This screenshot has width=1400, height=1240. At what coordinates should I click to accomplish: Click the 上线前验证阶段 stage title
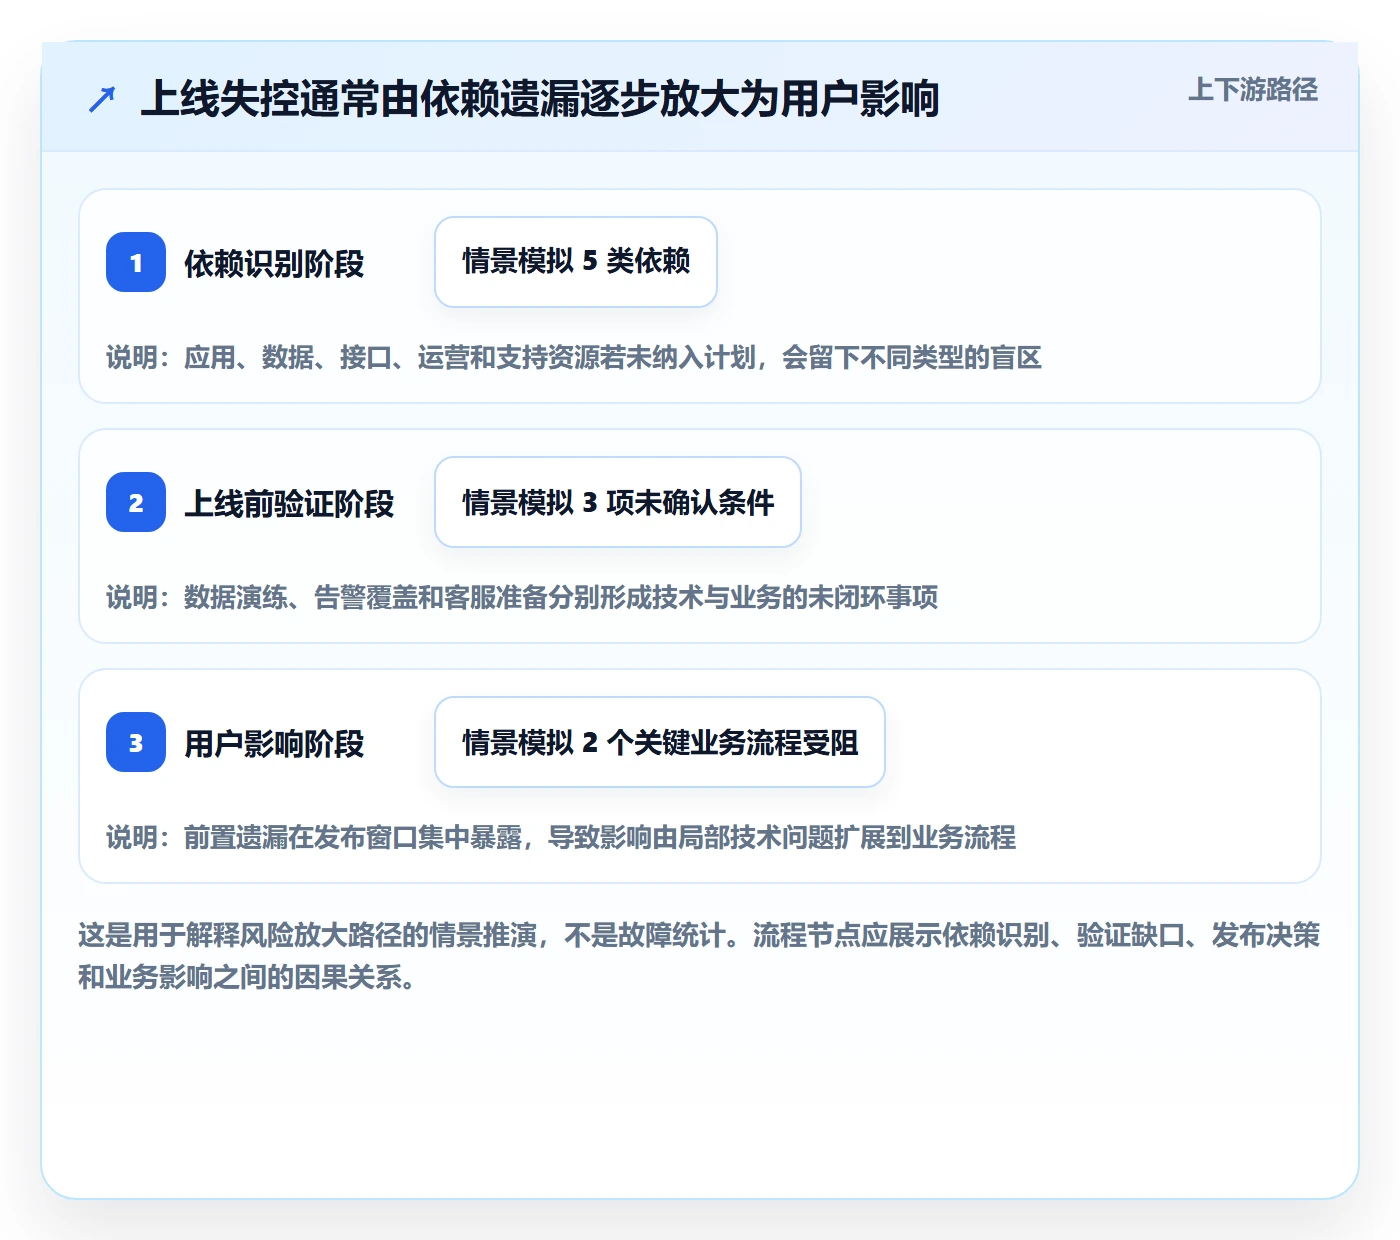point(289,504)
